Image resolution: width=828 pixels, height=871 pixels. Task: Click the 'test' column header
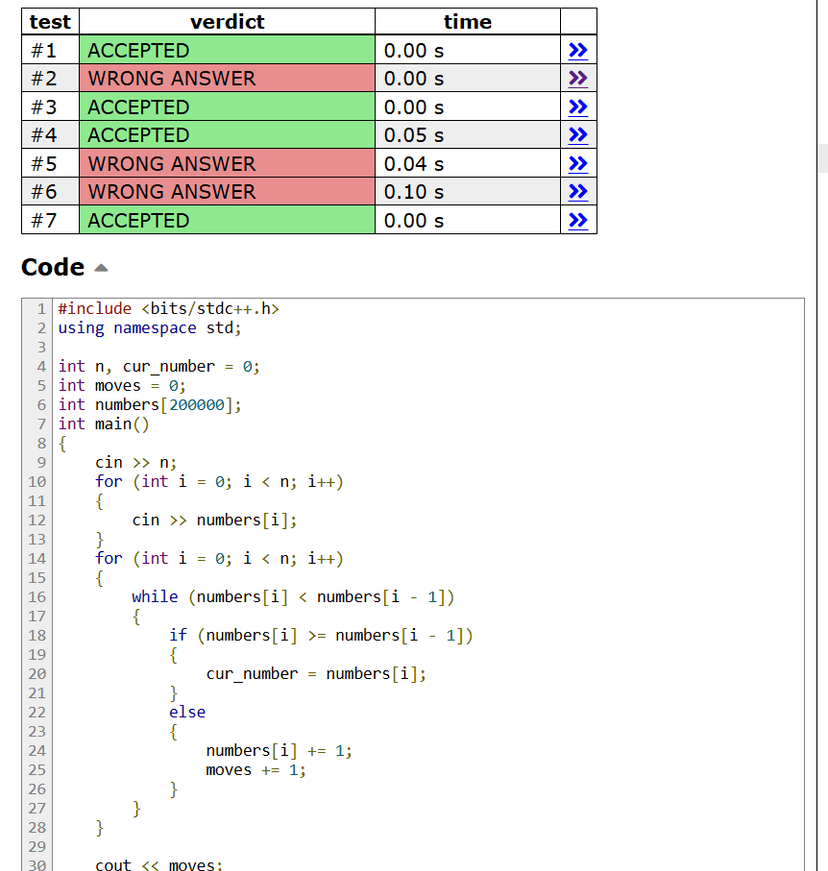[50, 22]
